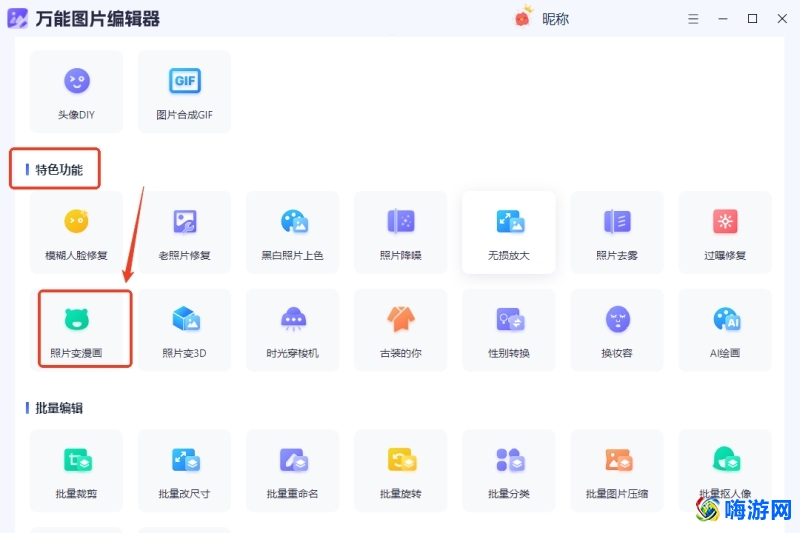800x533 pixels.
Task: Open AI绘画 painting tool
Action: click(725, 330)
